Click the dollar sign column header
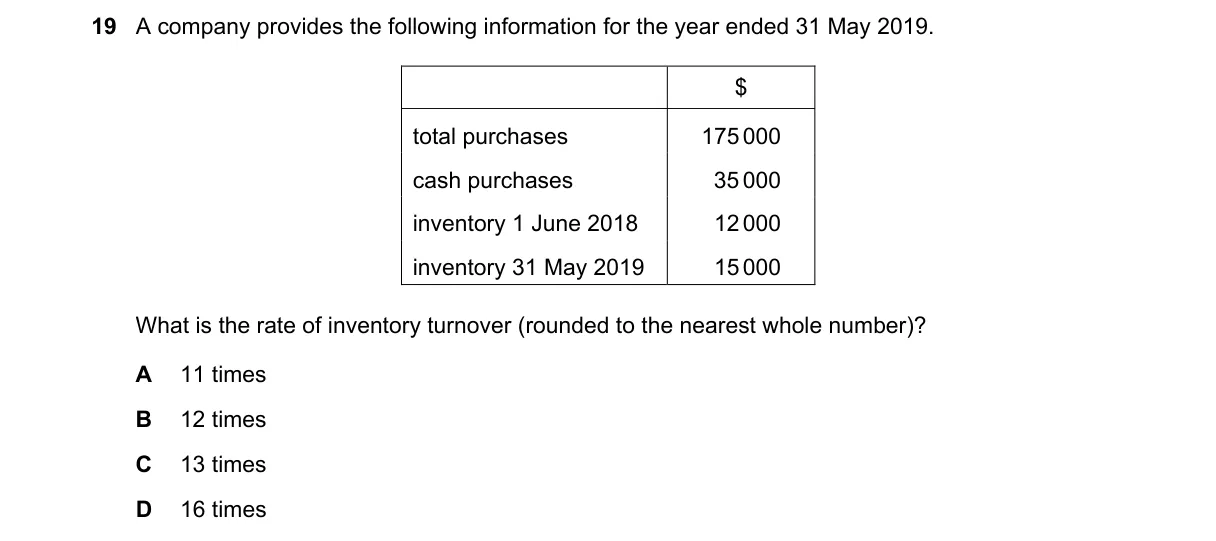This screenshot has width=1216, height=541. point(741,88)
